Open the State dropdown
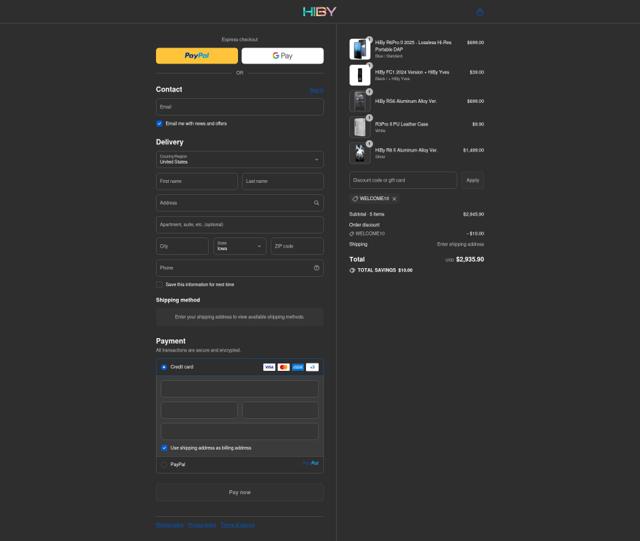Image resolution: width=640 pixels, height=541 pixels. pyautogui.click(x=240, y=246)
